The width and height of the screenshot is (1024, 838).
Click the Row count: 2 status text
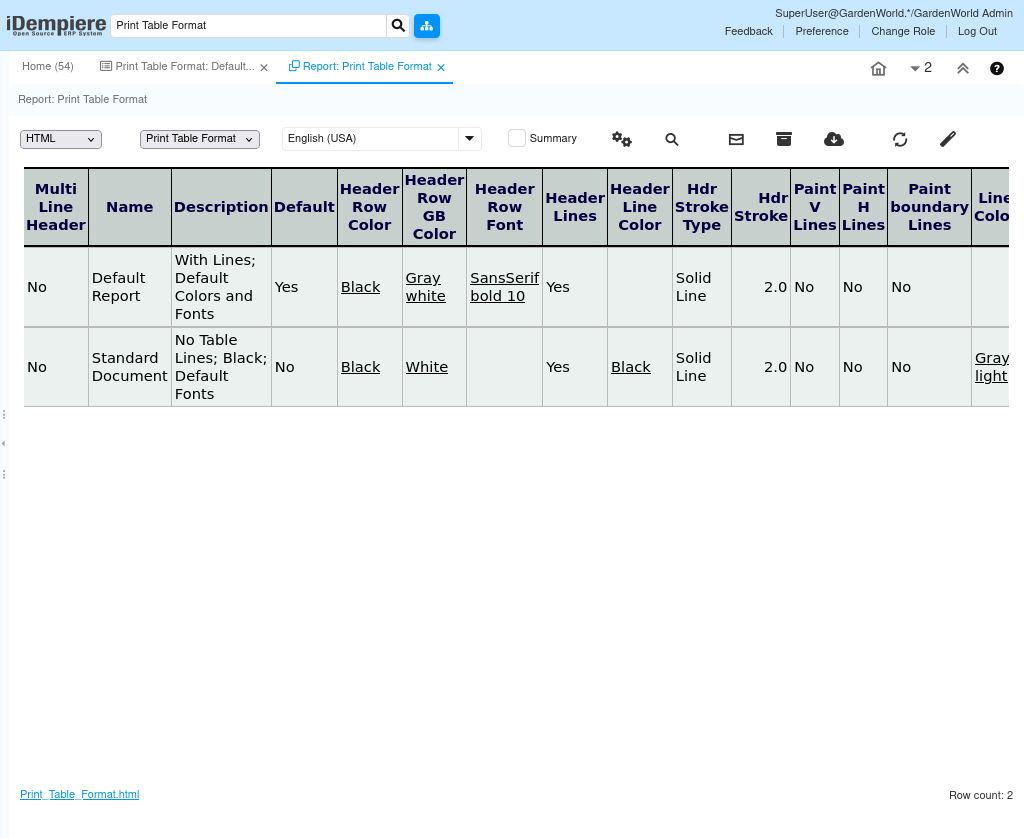pos(980,795)
